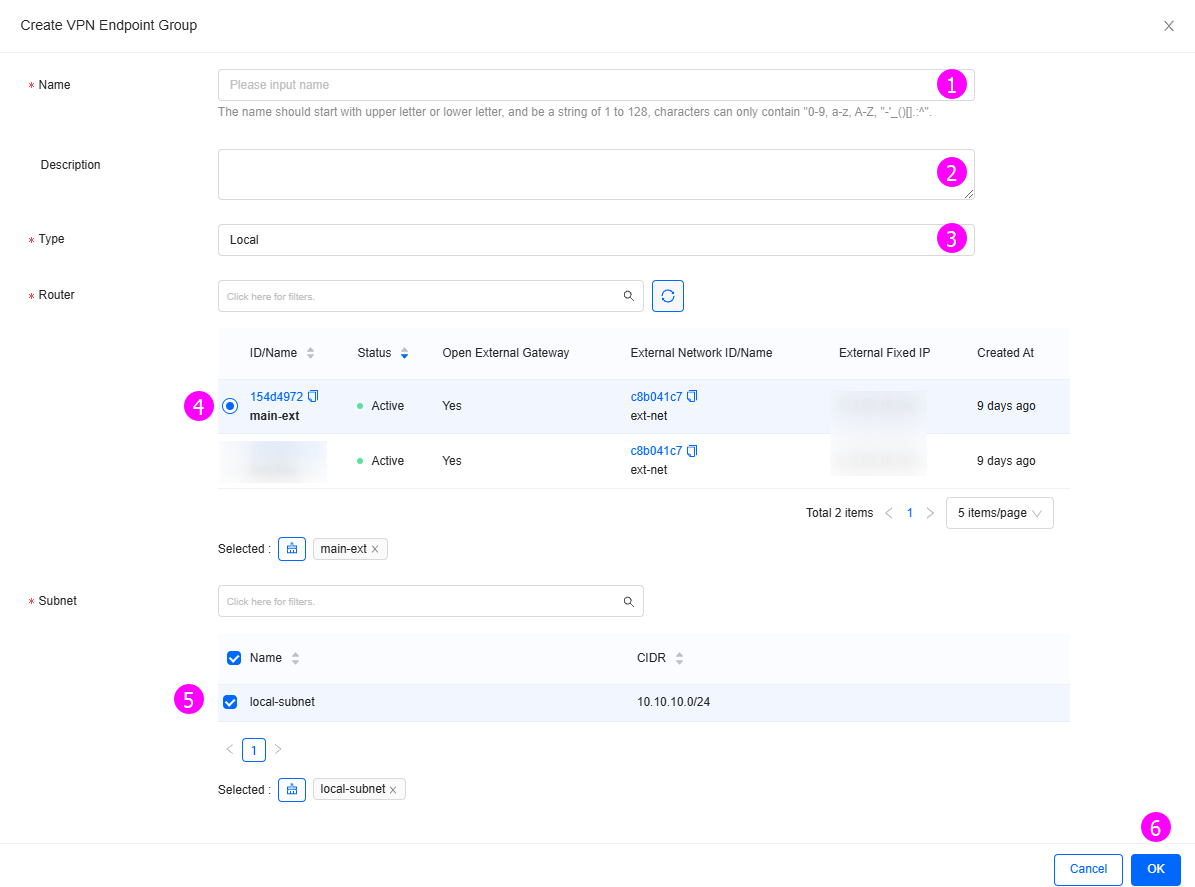Select page 1 of subnet pagination
Screen dimensions: 1195x887
[x=254, y=750]
